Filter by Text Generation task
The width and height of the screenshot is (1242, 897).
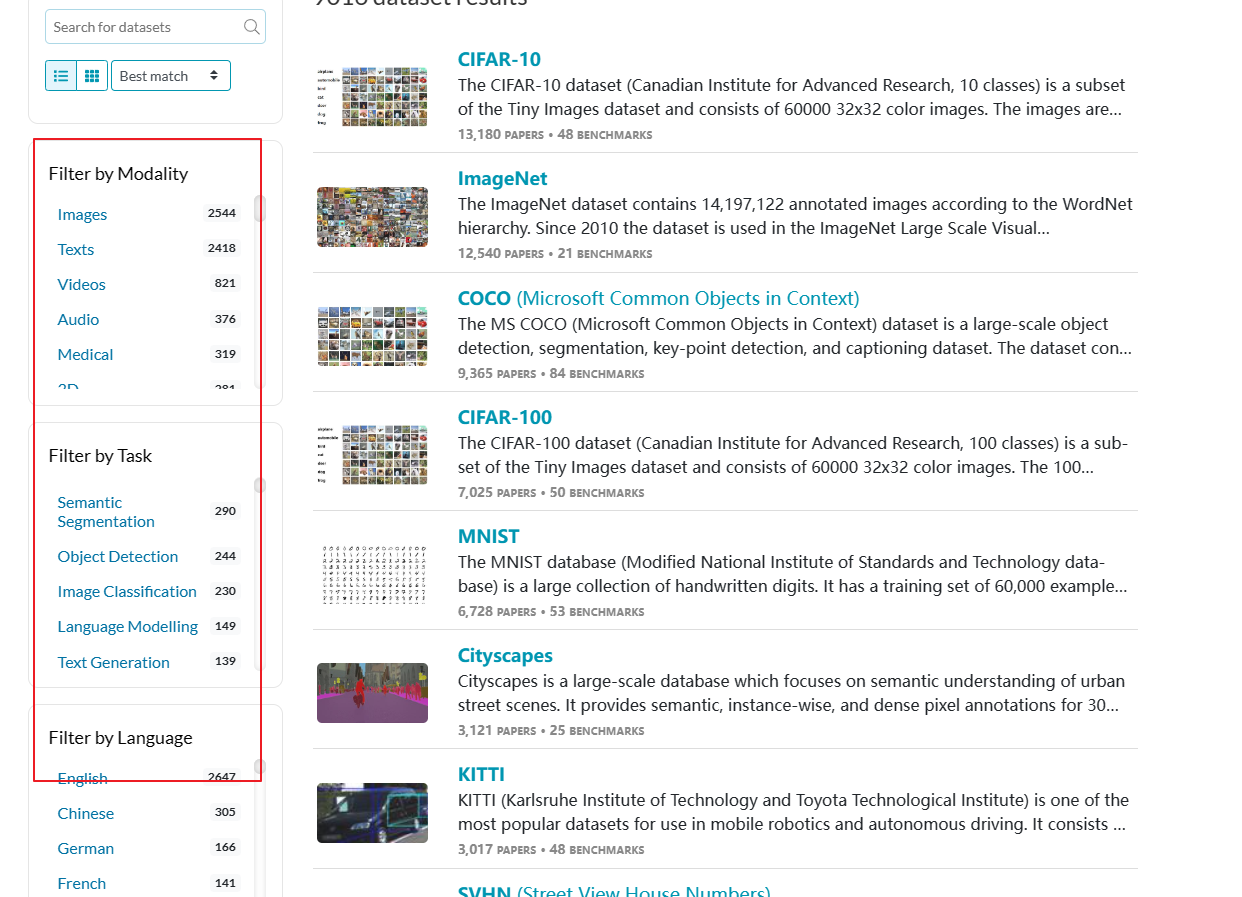(x=113, y=662)
